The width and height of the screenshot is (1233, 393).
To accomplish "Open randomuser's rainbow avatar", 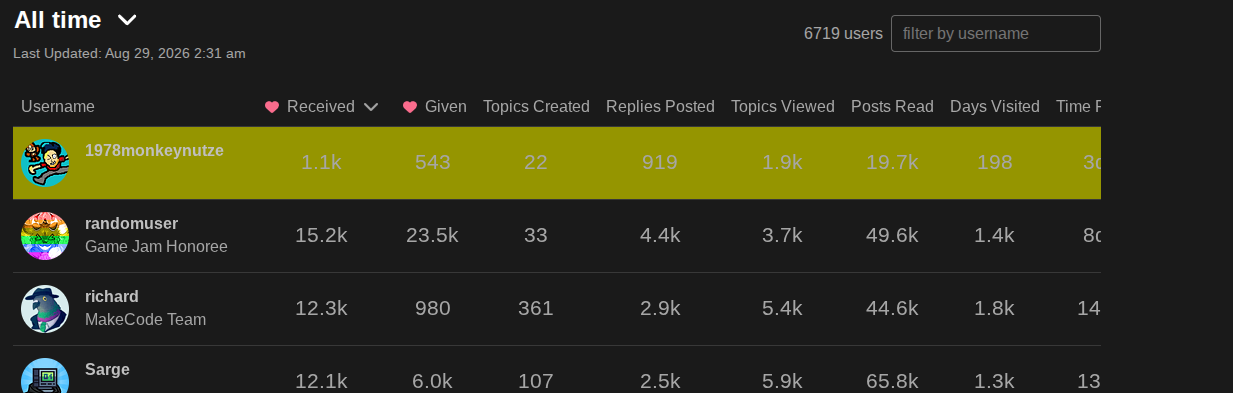I will point(45,236).
